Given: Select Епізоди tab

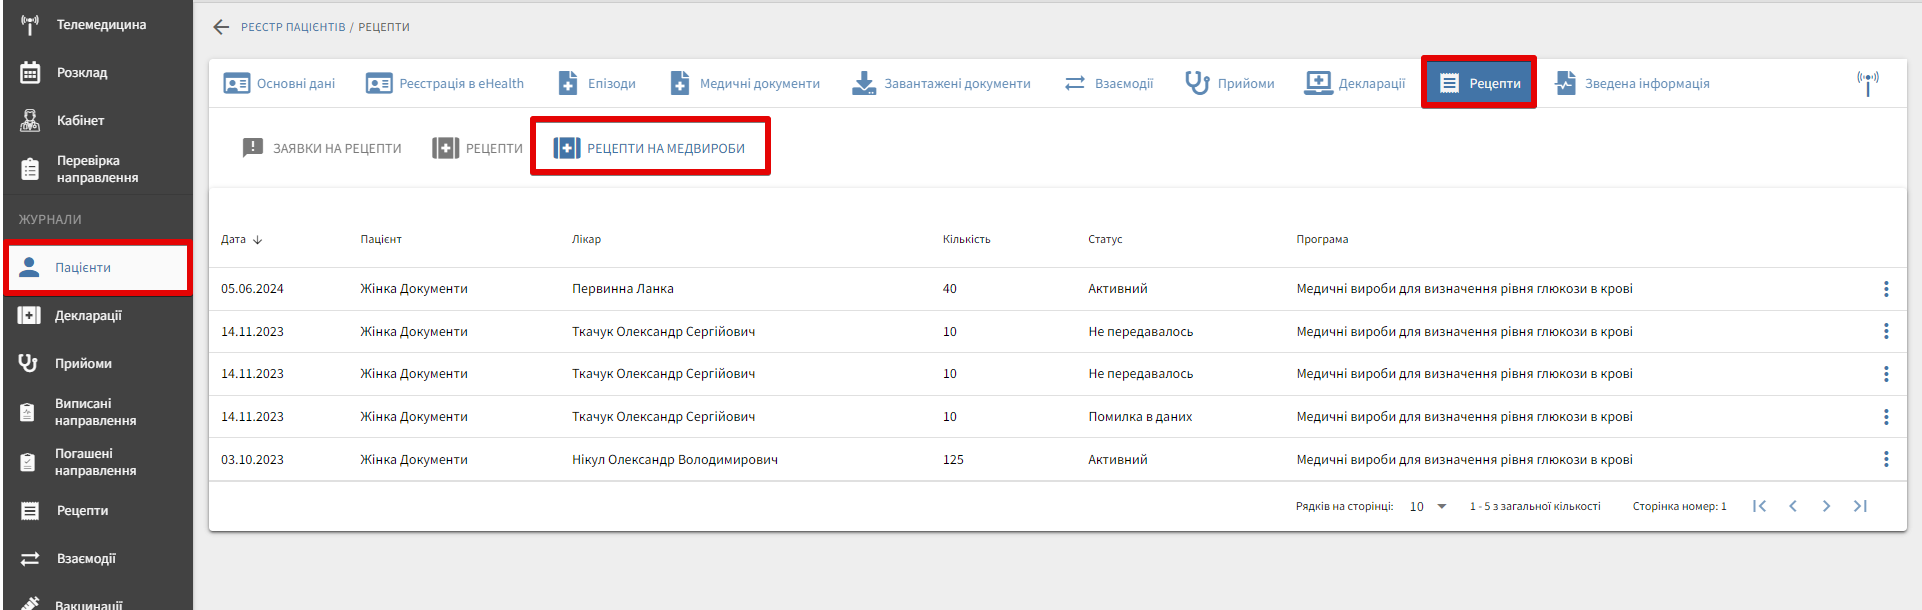Looking at the screenshot, I should pyautogui.click(x=597, y=83).
